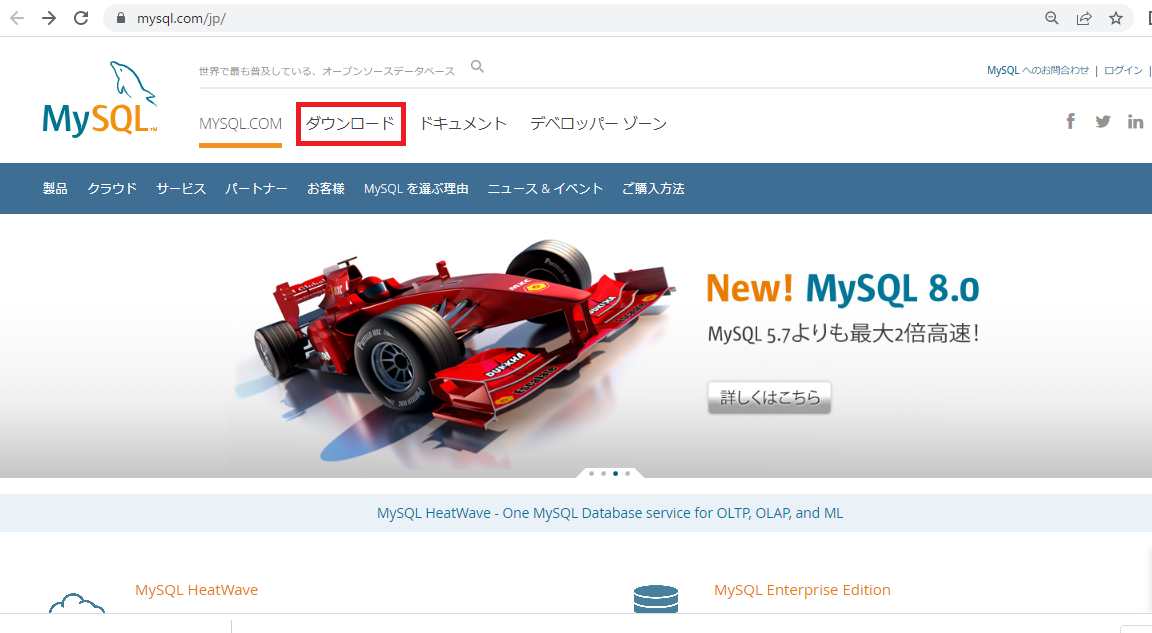Open the ダウンロード tab
The height and width of the screenshot is (633, 1152).
[x=350, y=123]
